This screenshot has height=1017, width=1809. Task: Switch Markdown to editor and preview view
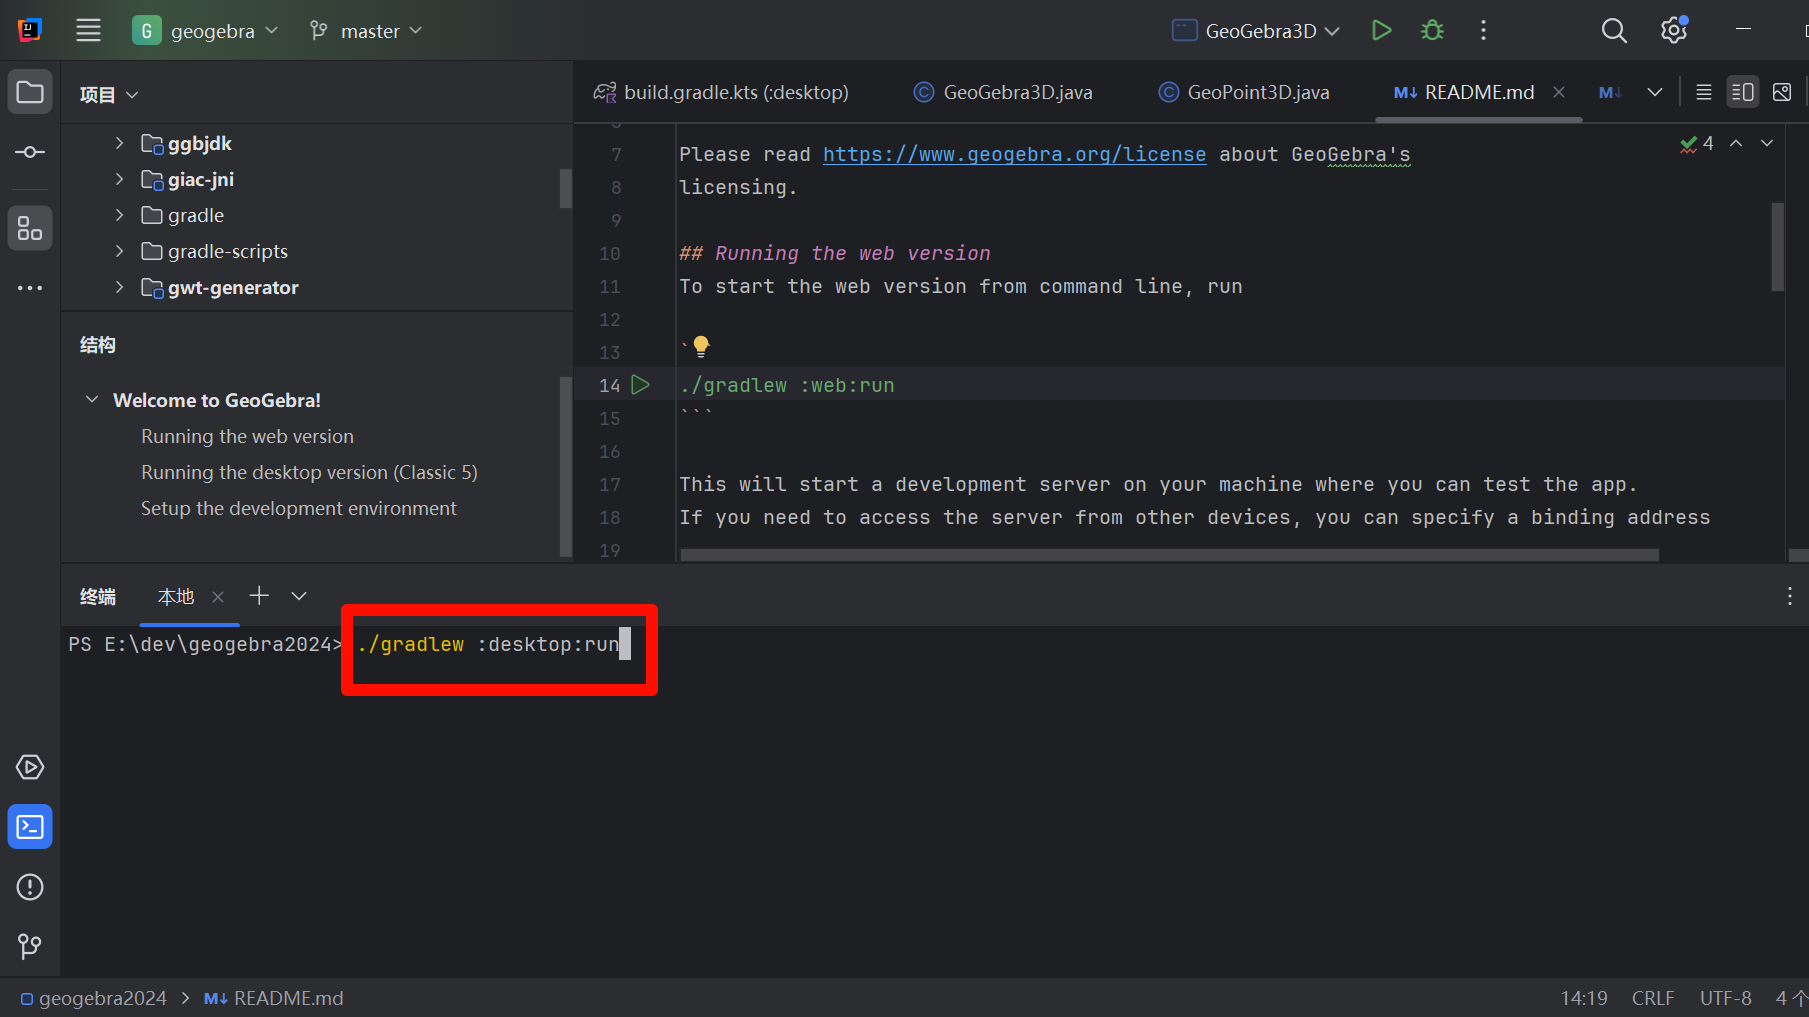(x=1743, y=92)
